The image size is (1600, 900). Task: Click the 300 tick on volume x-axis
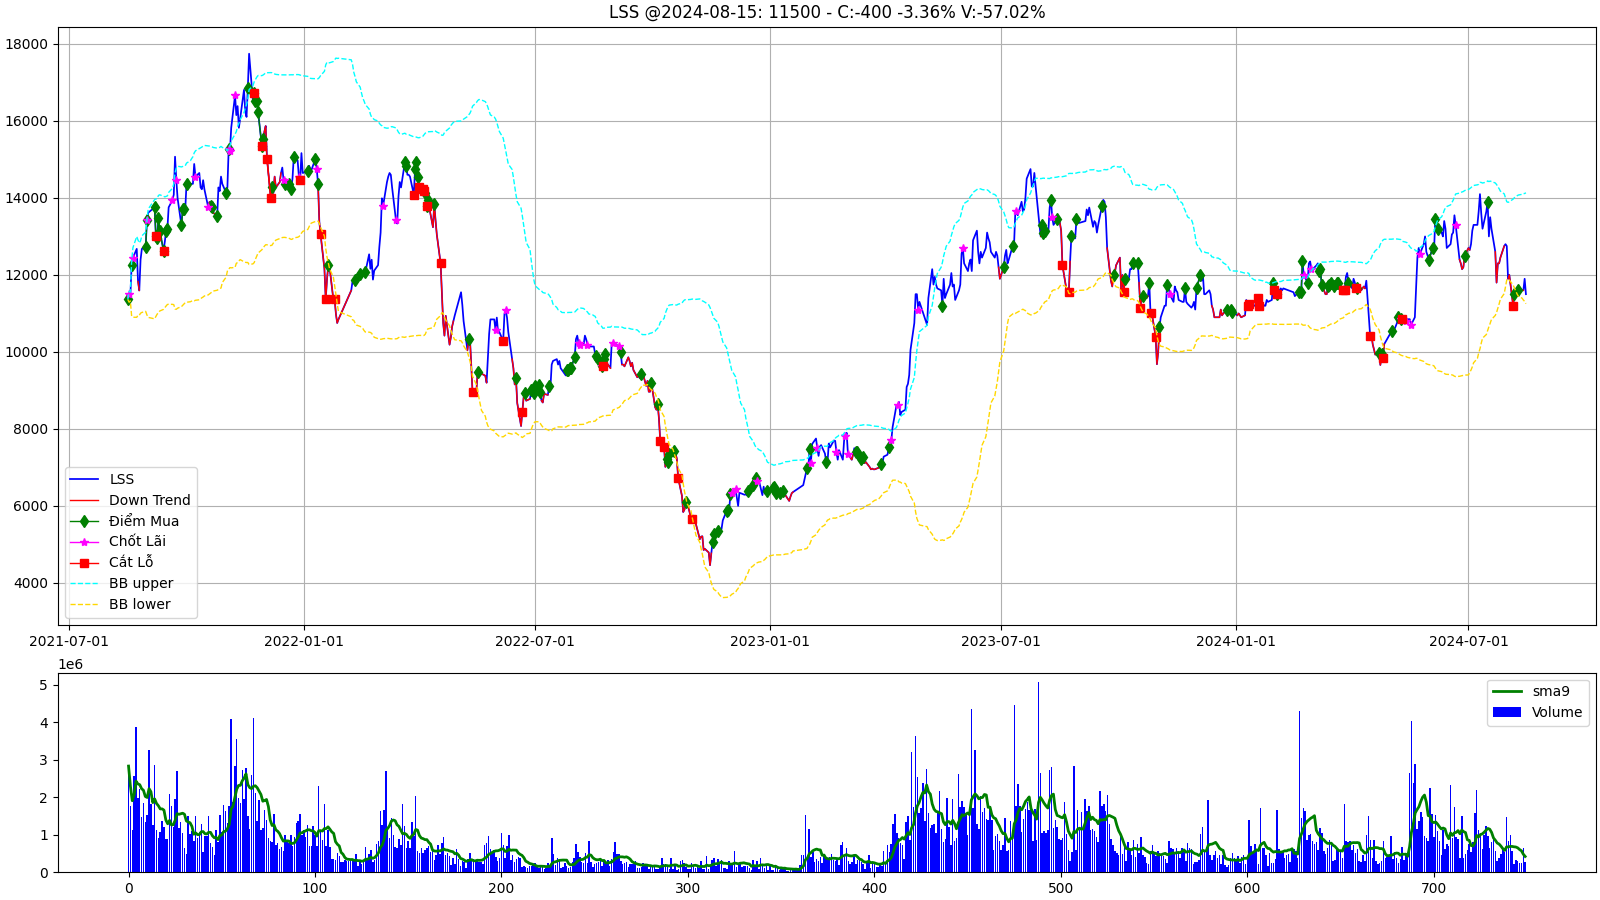point(687,888)
